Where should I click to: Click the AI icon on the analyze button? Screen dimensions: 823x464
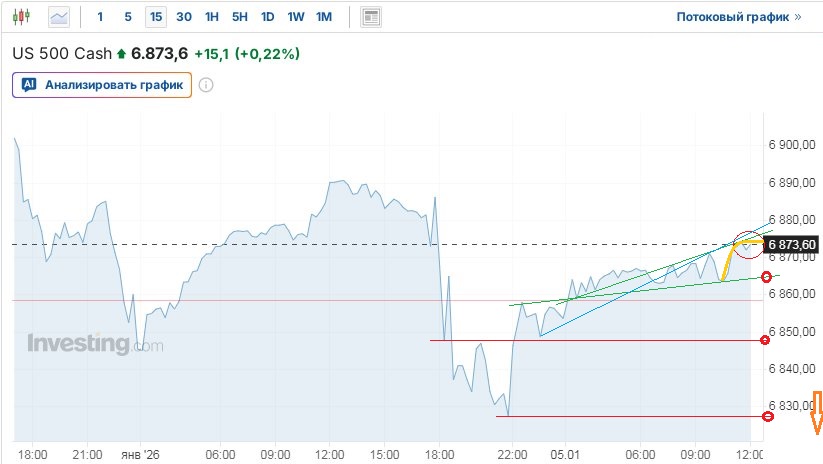pyautogui.click(x=29, y=85)
